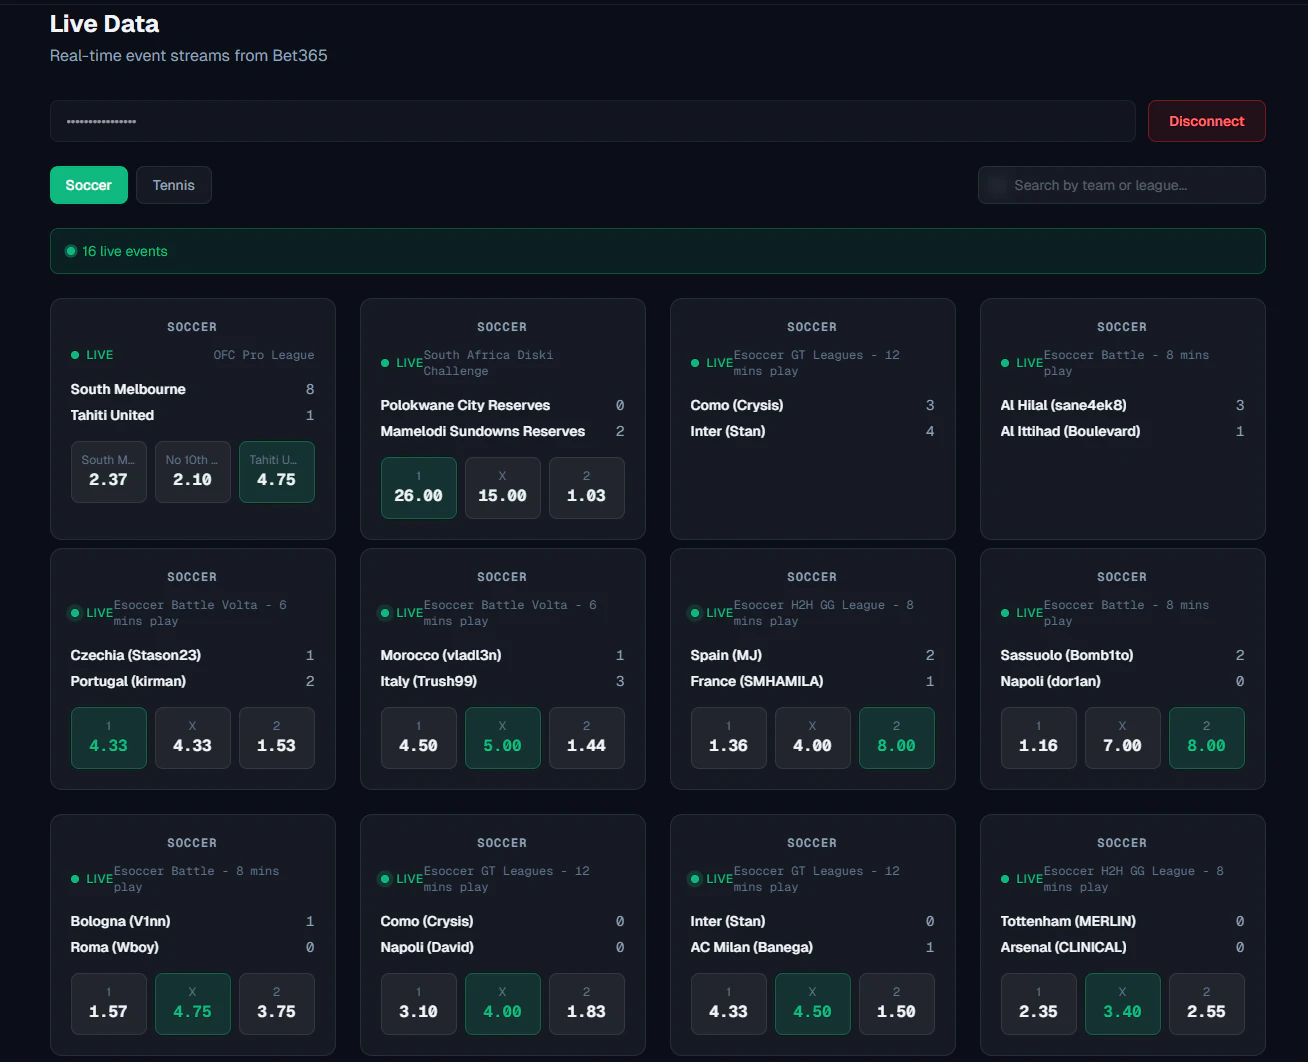
Task: Click the LIVE dot on Como (Crysis) vs Inter card
Action: click(x=695, y=362)
